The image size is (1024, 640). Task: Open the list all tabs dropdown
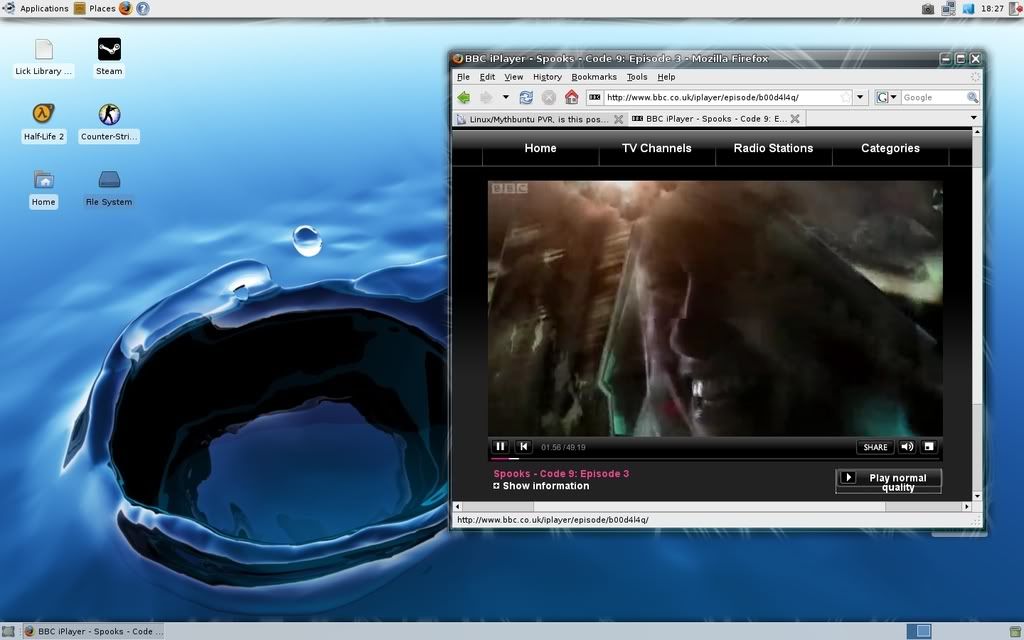click(974, 118)
